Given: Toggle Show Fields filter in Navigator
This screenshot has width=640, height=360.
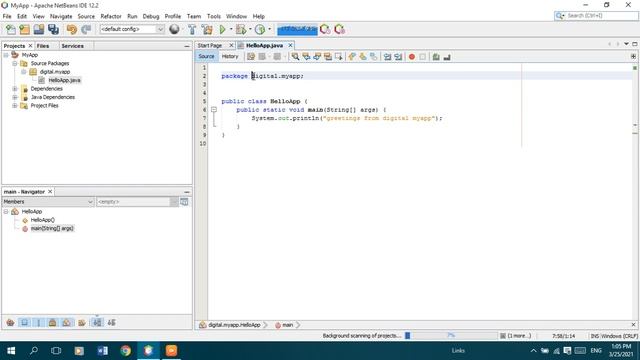Looking at the screenshot, I should pos(24,323).
